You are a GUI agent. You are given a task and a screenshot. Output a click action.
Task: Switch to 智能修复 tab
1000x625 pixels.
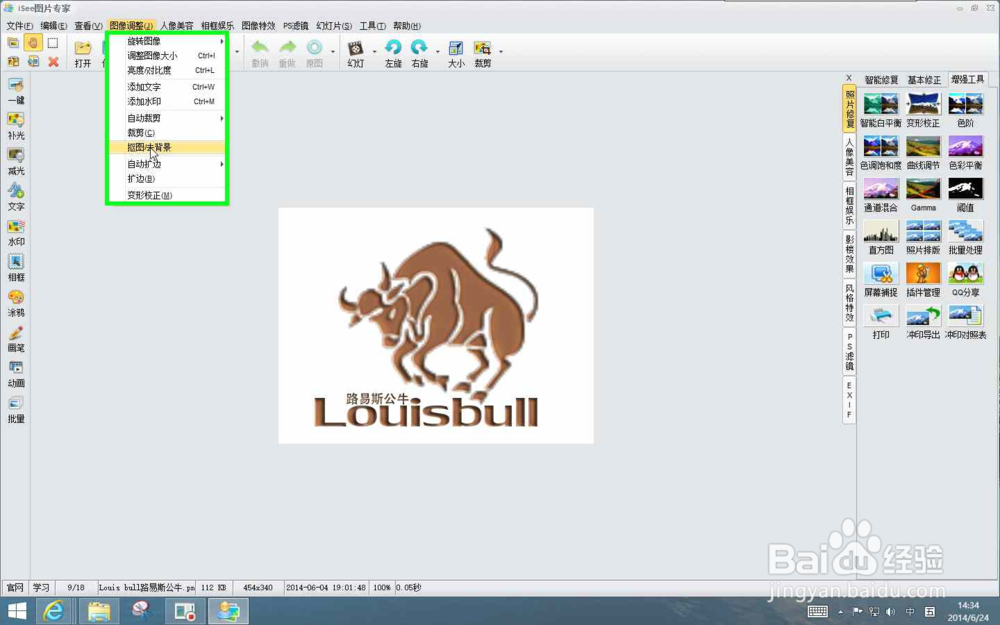(881, 80)
